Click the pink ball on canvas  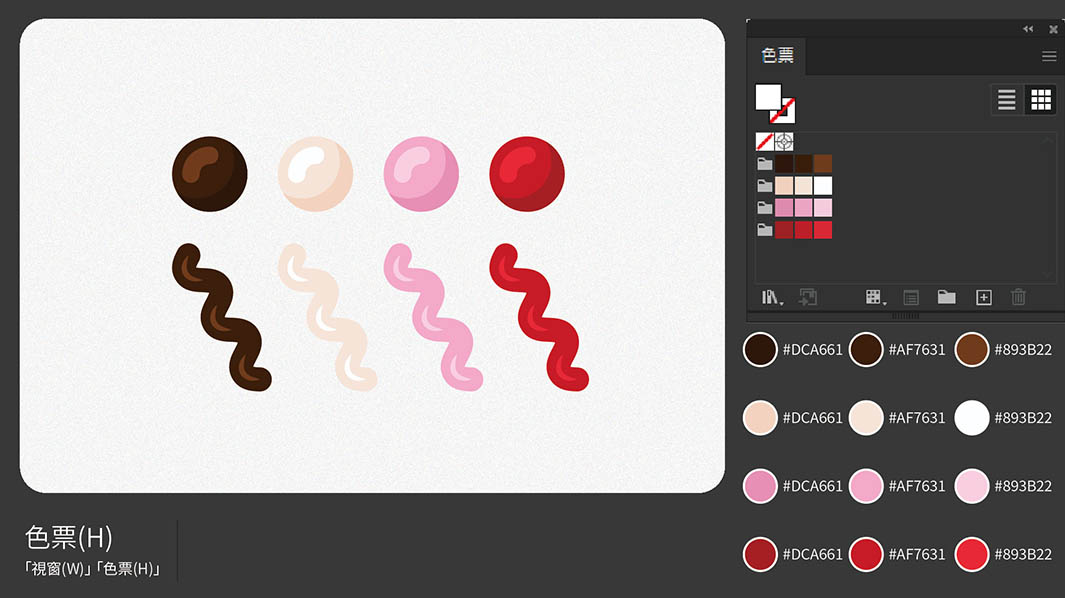421,174
